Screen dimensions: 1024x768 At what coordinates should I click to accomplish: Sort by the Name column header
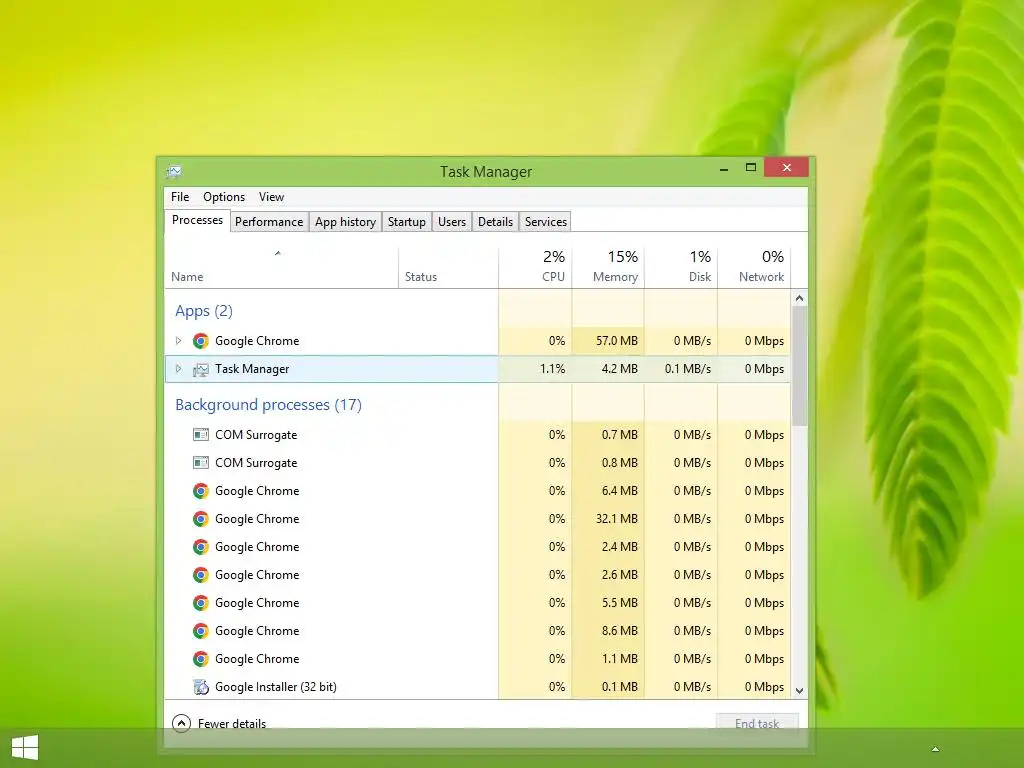(x=281, y=268)
